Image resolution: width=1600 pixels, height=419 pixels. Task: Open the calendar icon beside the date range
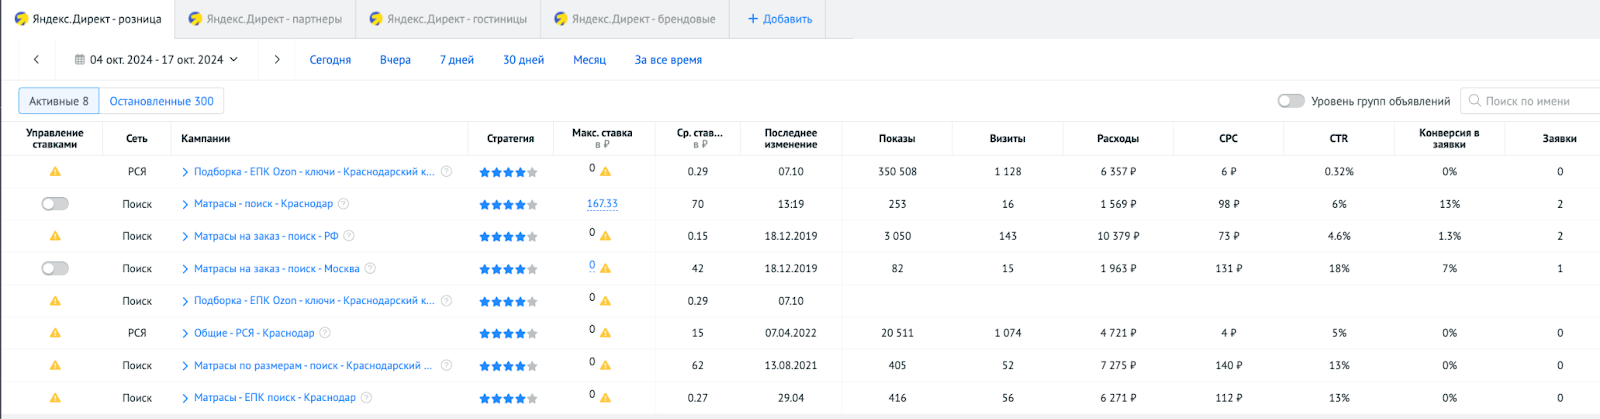tap(80, 60)
